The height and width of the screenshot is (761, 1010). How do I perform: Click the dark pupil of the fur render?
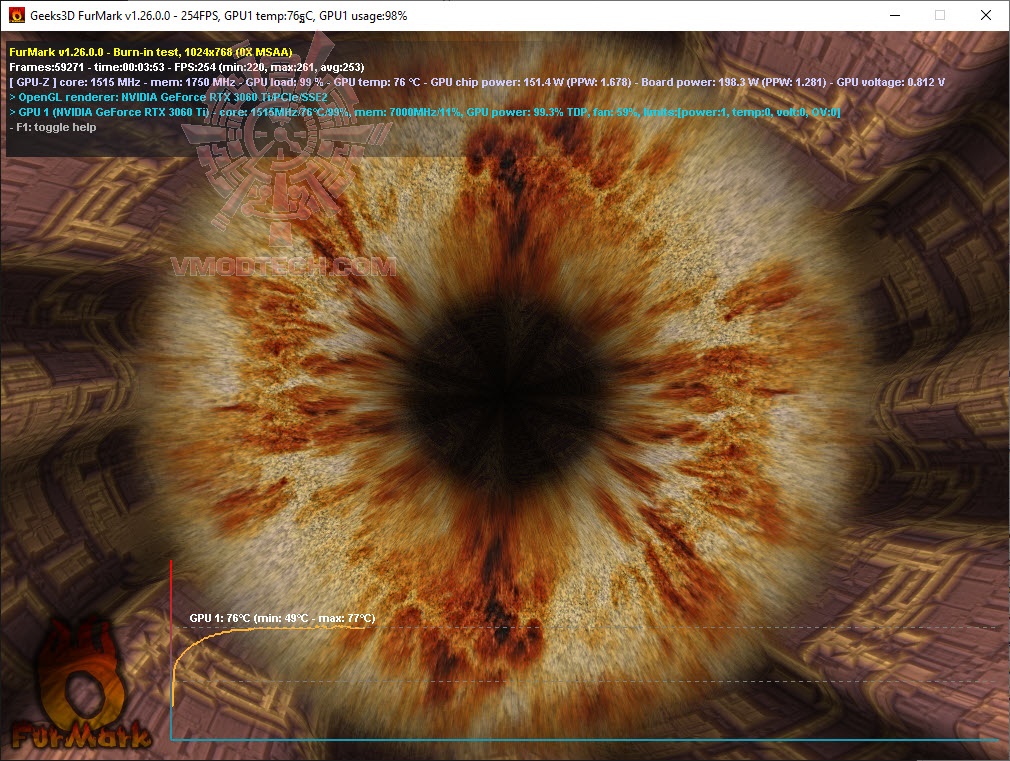point(506,393)
